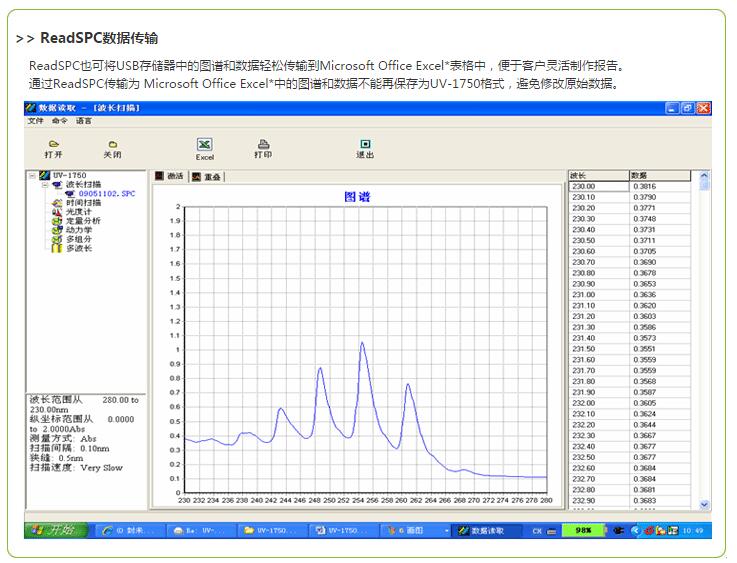The width and height of the screenshot is (737, 563).
Task: Click the UV-1750 root node icon in tree
Action: (45, 175)
